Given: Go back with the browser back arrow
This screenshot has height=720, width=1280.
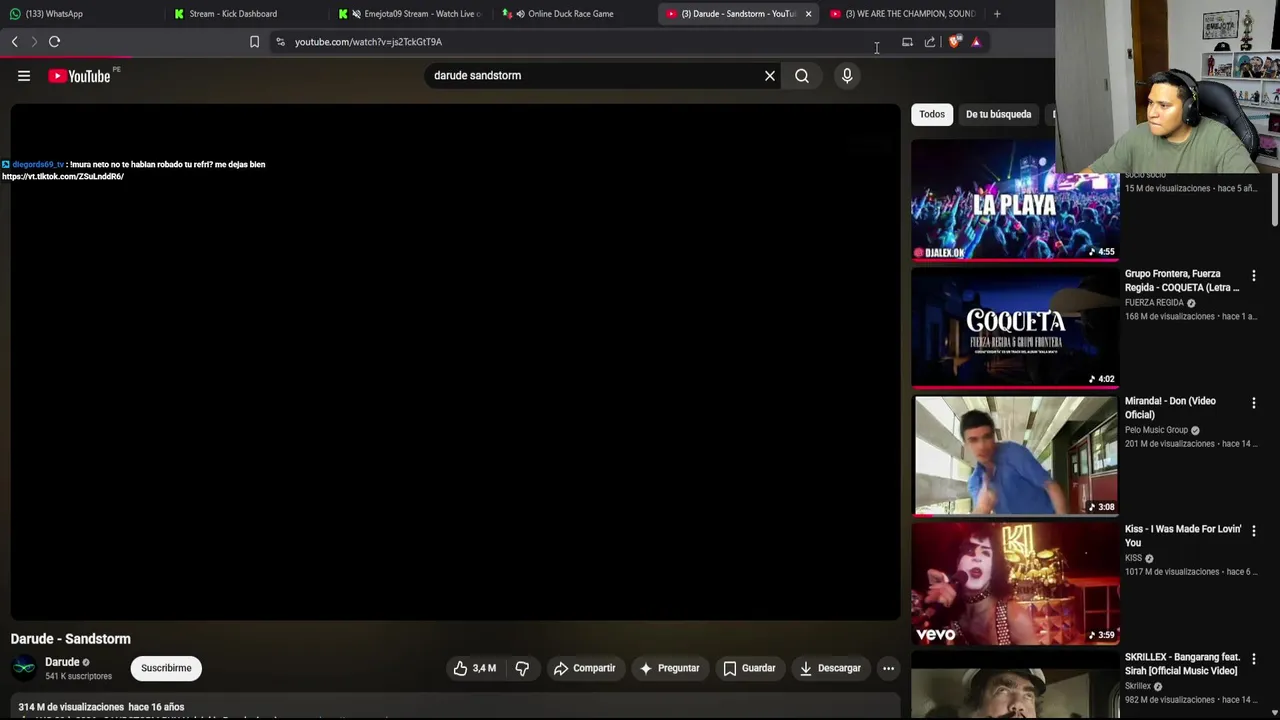Looking at the screenshot, I should (14, 42).
